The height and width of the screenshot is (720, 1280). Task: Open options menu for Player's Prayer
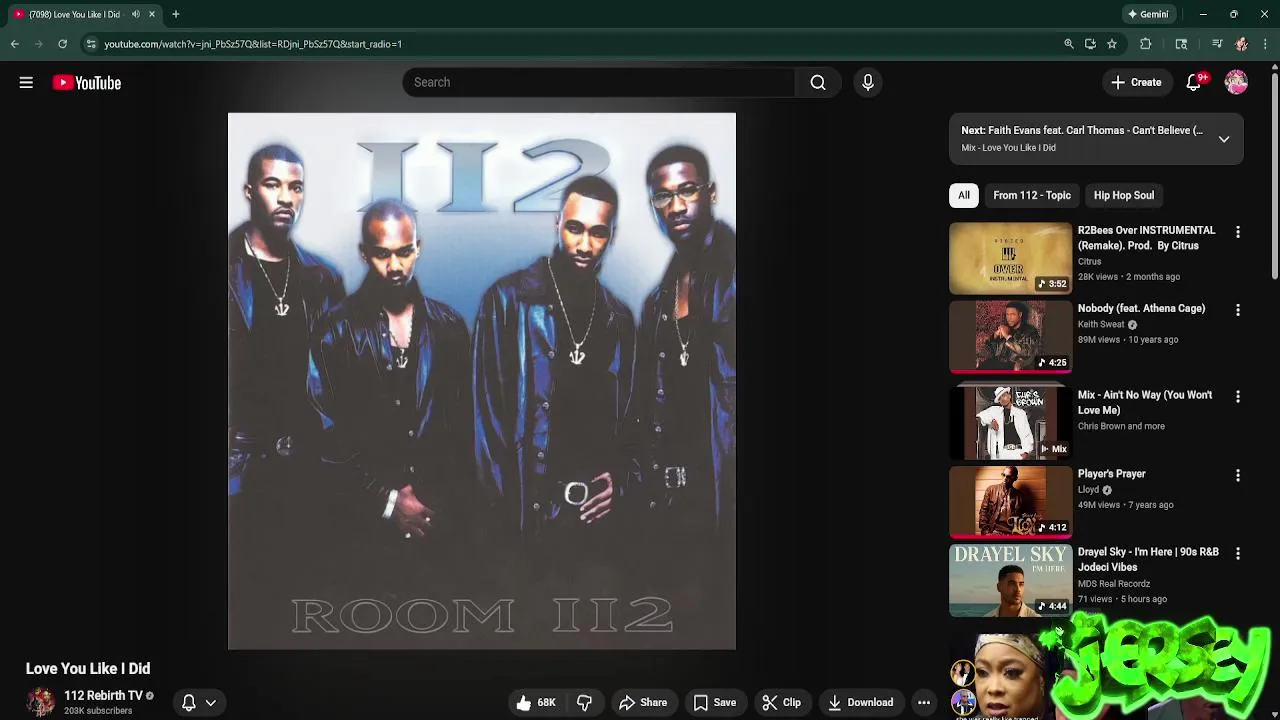coord(1238,475)
